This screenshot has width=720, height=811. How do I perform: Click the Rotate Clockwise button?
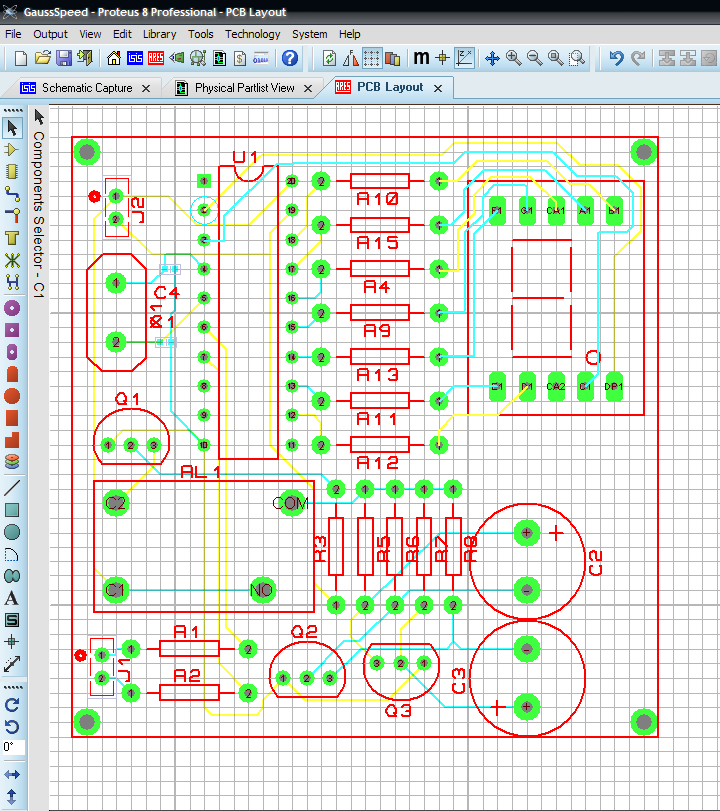pos(13,704)
